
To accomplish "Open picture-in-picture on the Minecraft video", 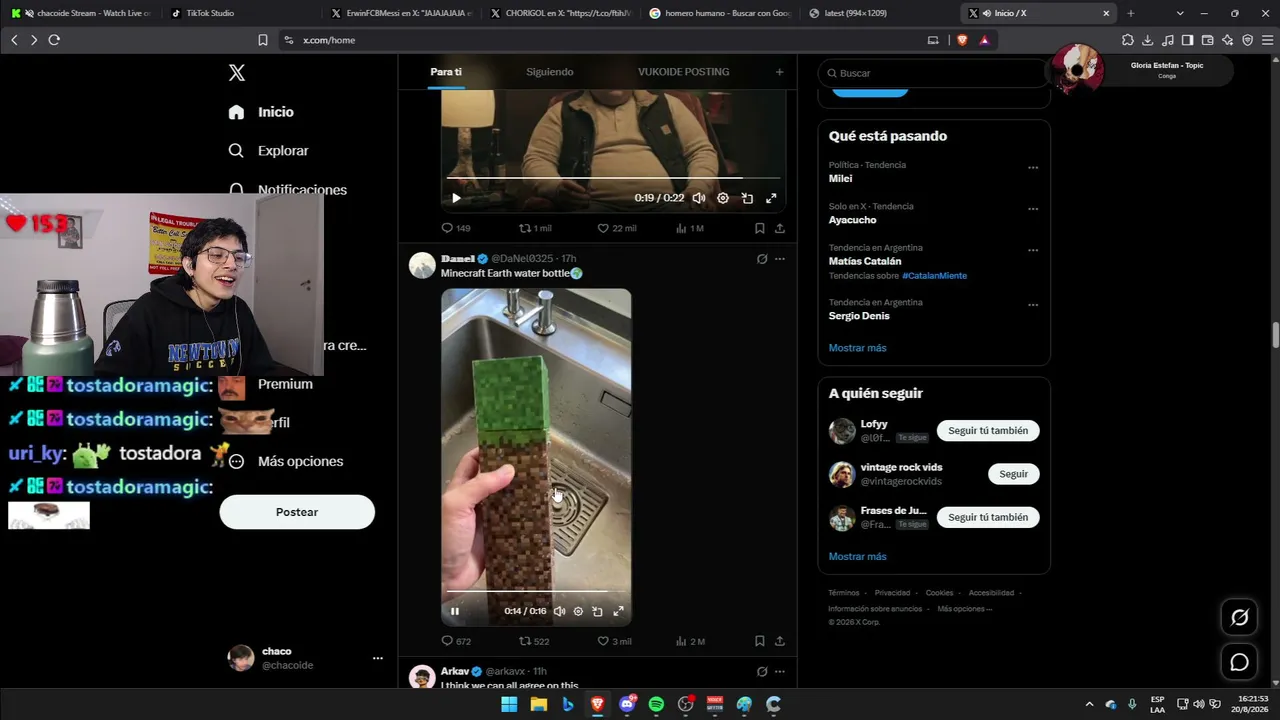I will click(597, 611).
